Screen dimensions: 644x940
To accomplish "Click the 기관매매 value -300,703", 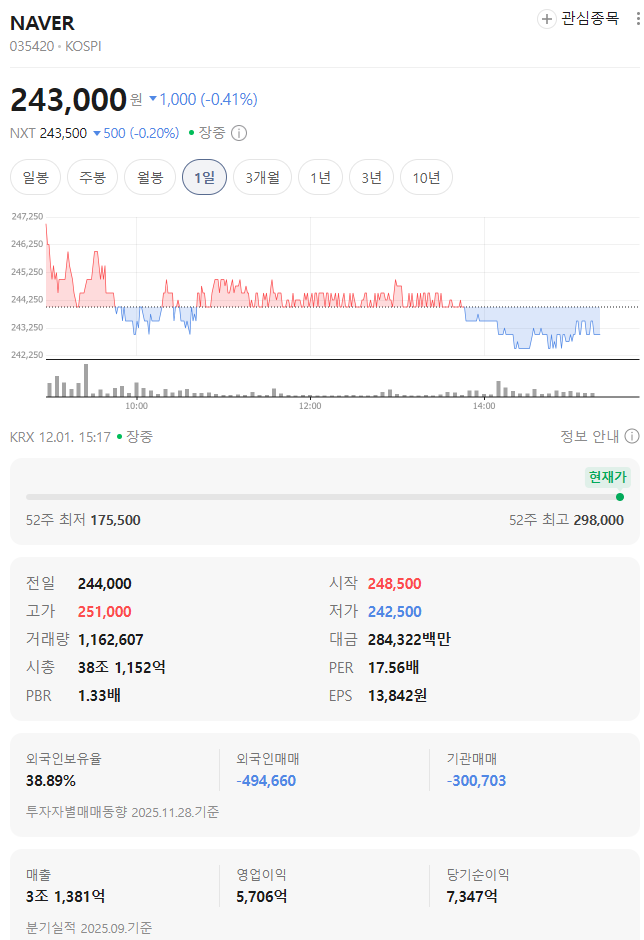I will (476, 781).
